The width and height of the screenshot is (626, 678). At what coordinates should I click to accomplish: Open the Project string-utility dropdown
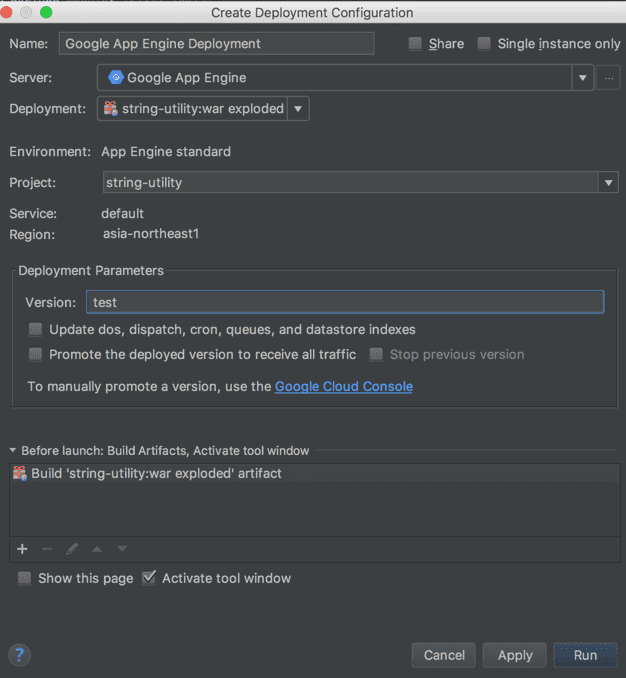pyautogui.click(x=607, y=183)
